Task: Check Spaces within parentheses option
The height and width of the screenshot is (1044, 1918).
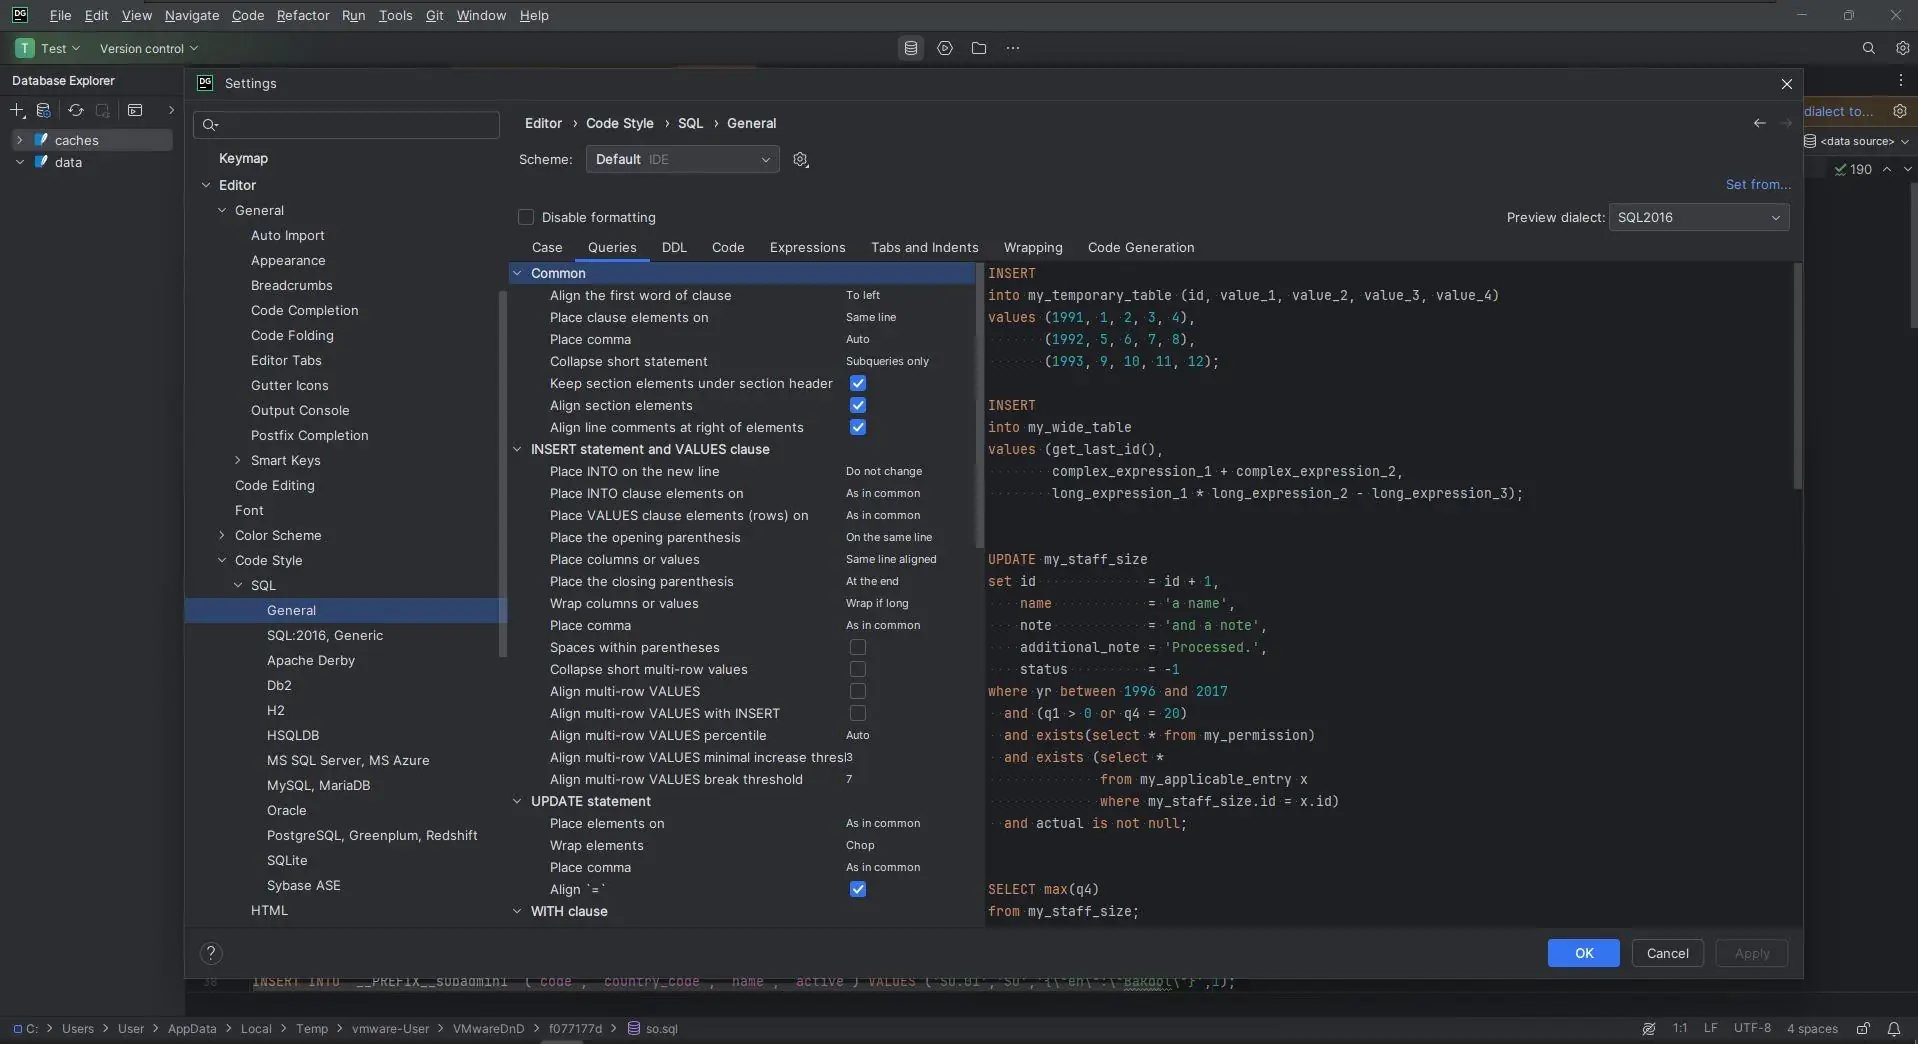Action: tap(858, 647)
